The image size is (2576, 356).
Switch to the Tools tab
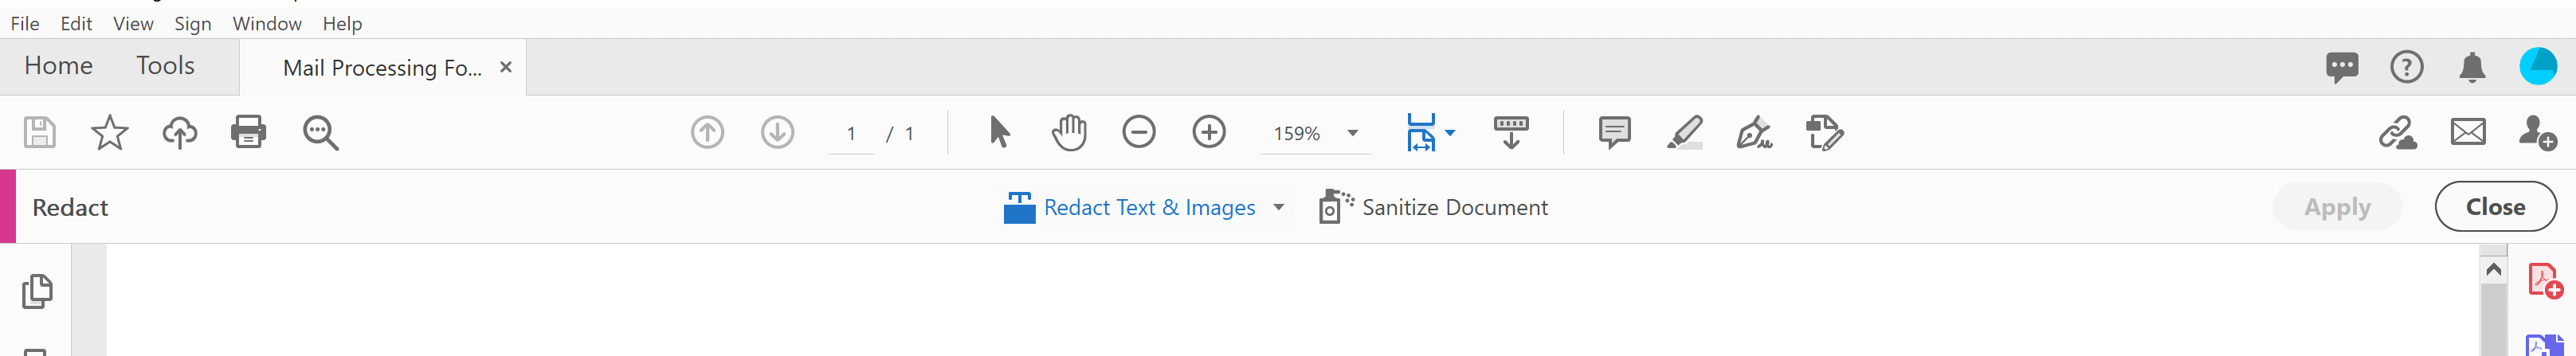(x=165, y=66)
